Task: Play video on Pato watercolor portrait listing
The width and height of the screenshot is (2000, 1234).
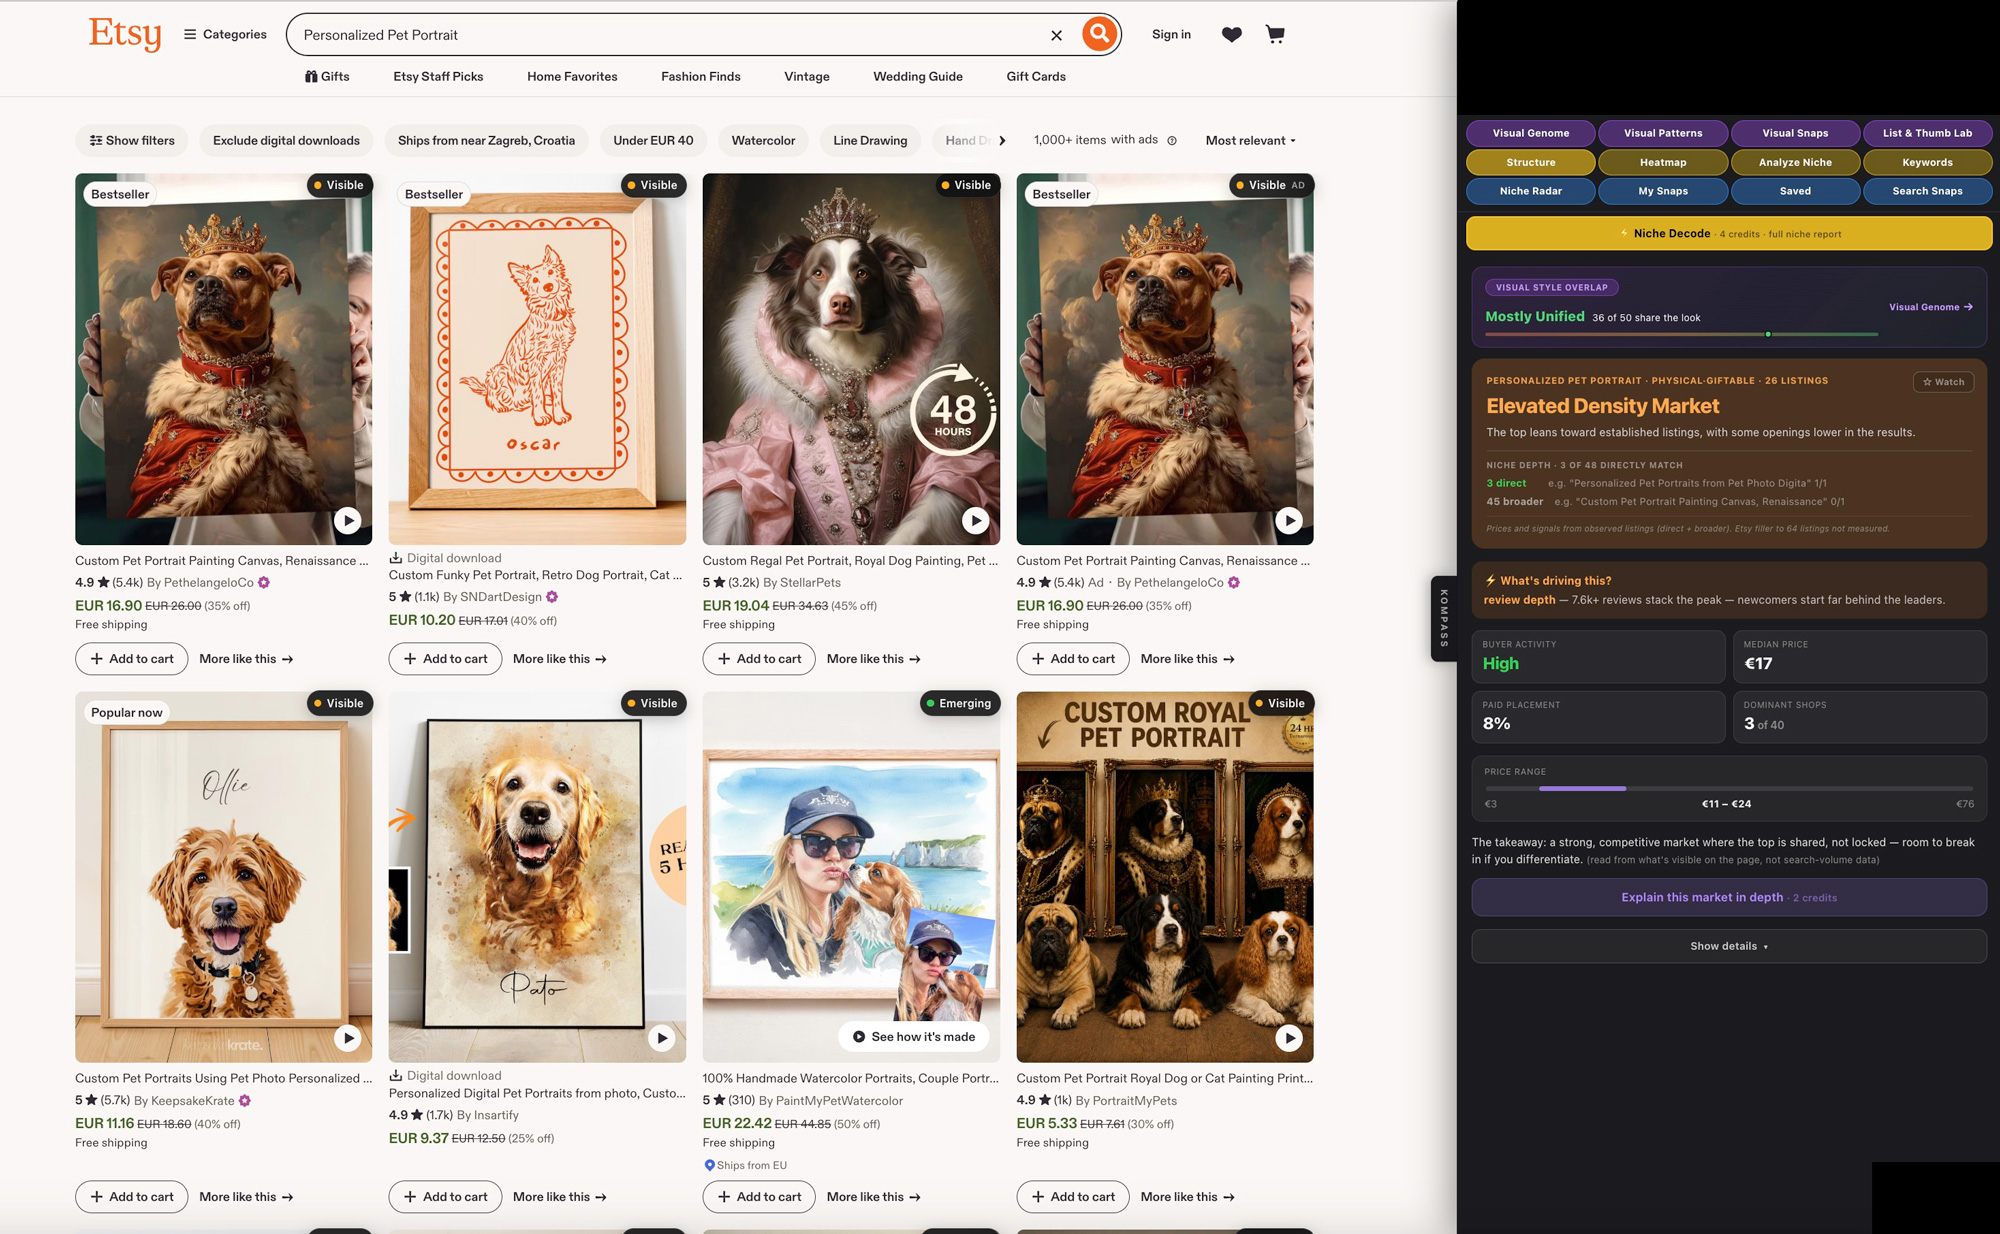Action: (x=661, y=1037)
